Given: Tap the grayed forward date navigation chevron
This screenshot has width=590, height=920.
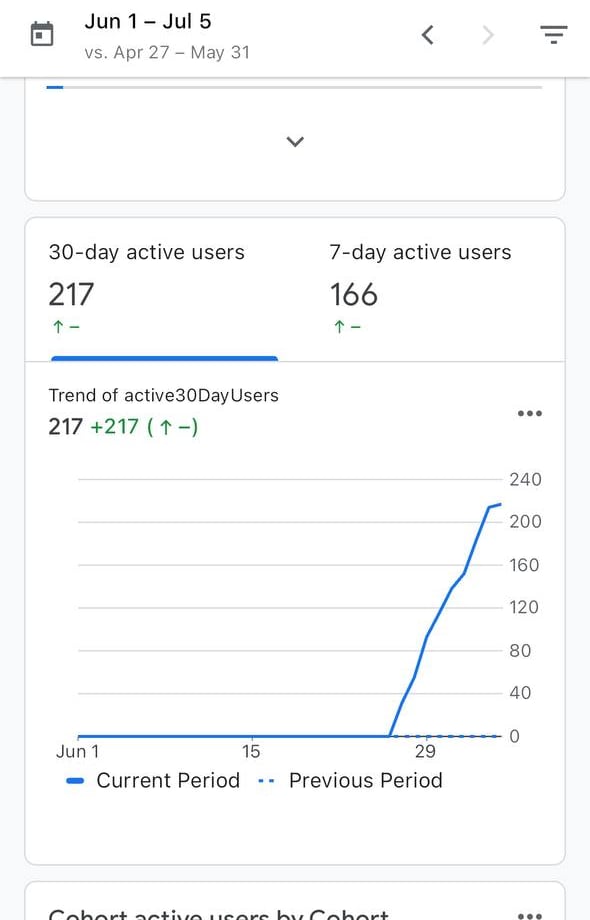Looking at the screenshot, I should [487, 33].
